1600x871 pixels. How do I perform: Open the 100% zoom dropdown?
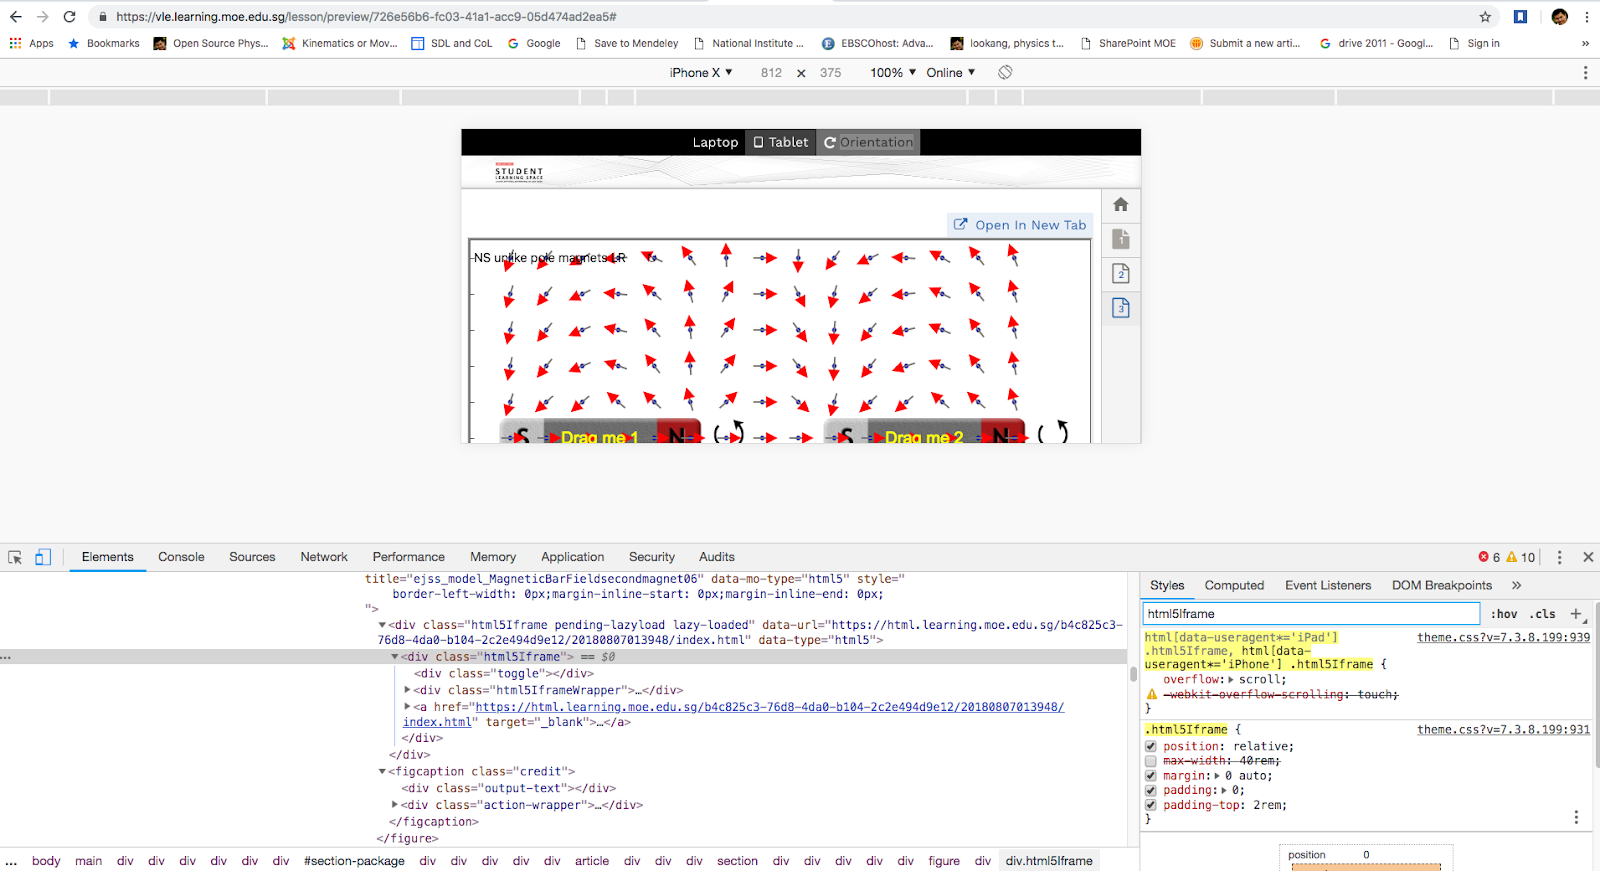coord(893,72)
